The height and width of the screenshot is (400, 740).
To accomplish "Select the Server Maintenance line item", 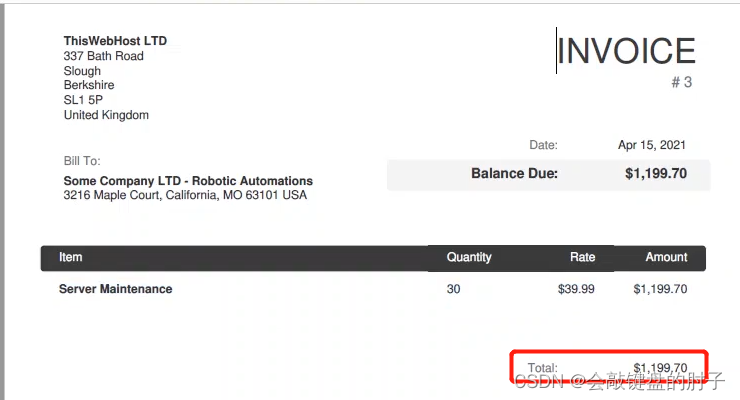I will pyautogui.click(x=116, y=289).
